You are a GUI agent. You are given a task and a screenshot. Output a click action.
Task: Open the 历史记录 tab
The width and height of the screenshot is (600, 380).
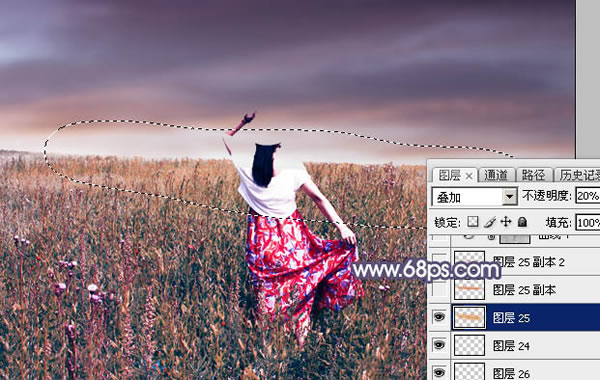coord(578,175)
